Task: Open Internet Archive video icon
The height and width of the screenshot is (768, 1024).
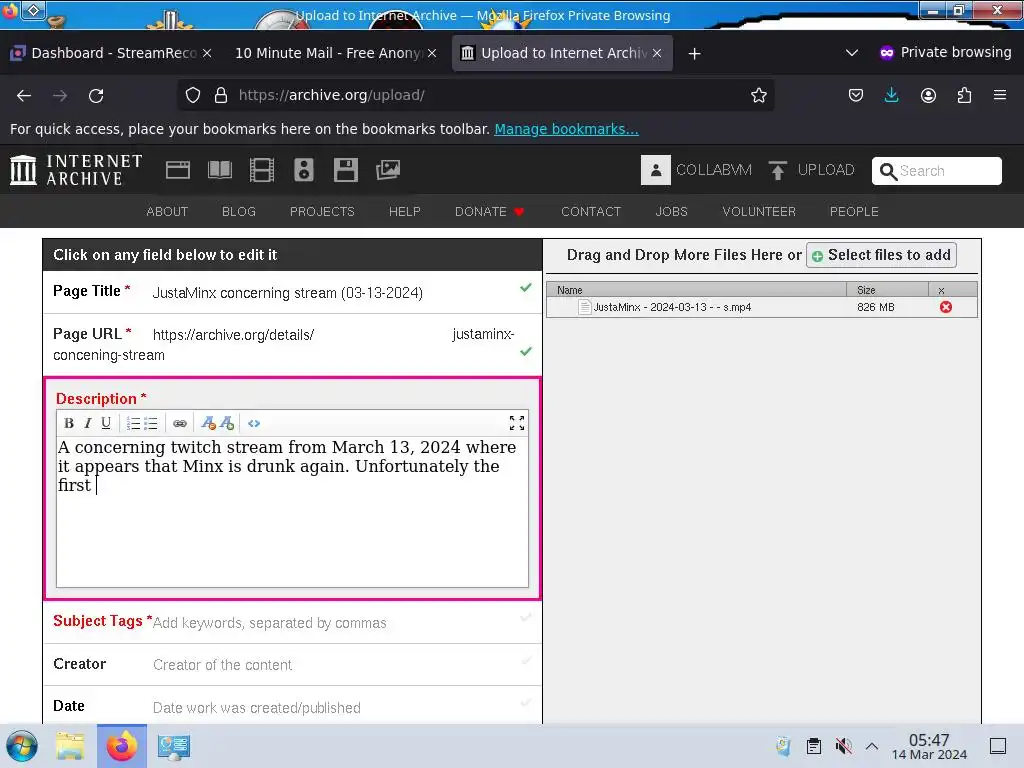Action: pyautogui.click(x=261, y=170)
